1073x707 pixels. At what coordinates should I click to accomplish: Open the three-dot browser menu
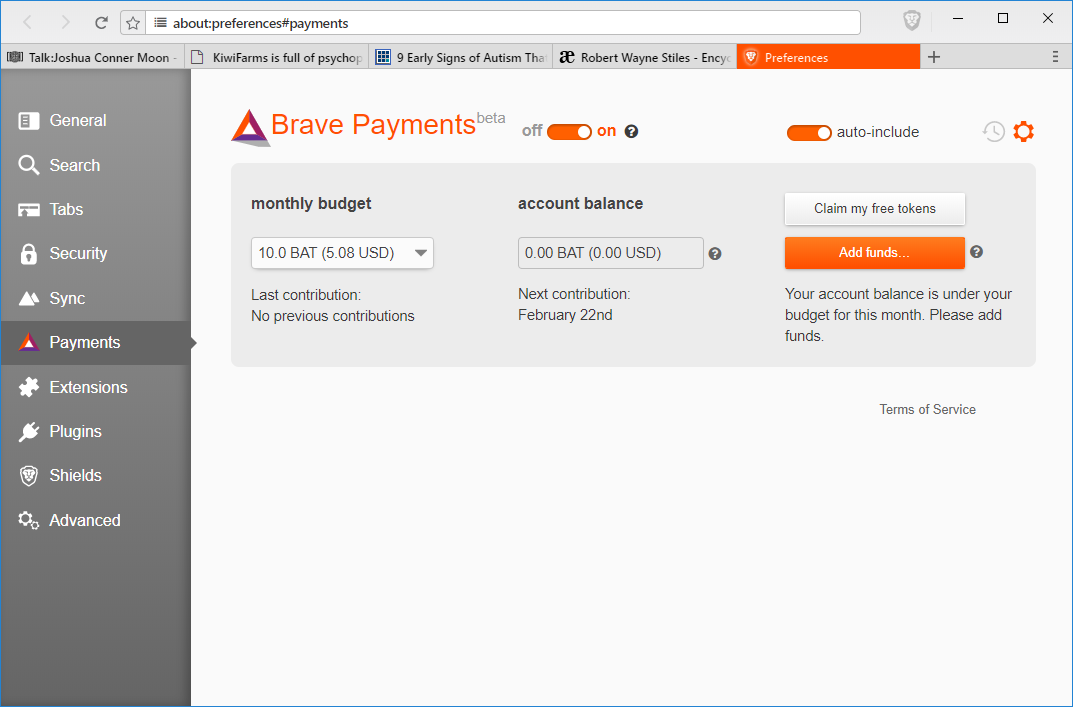(1055, 57)
